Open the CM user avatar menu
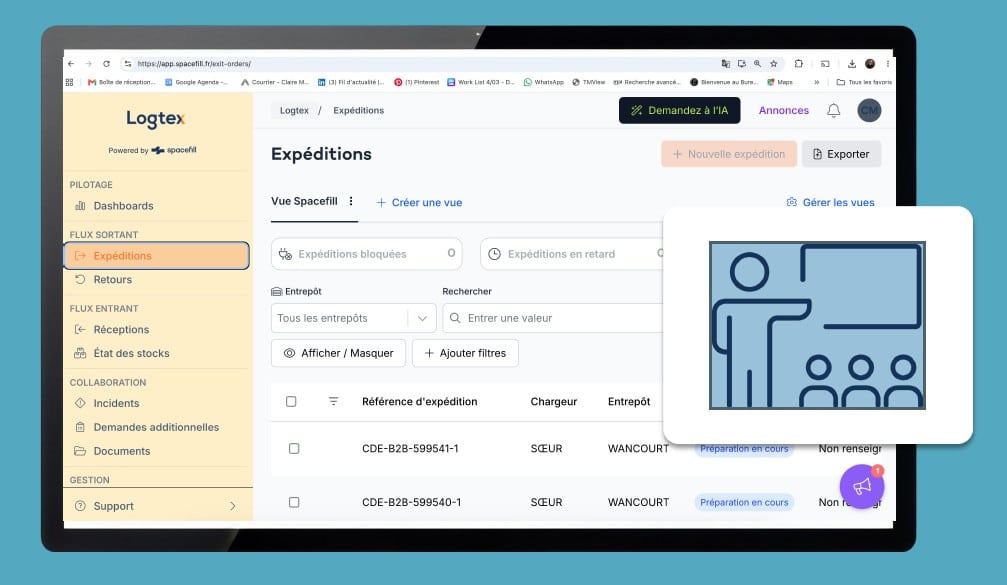This screenshot has width=1007, height=585. point(869,110)
